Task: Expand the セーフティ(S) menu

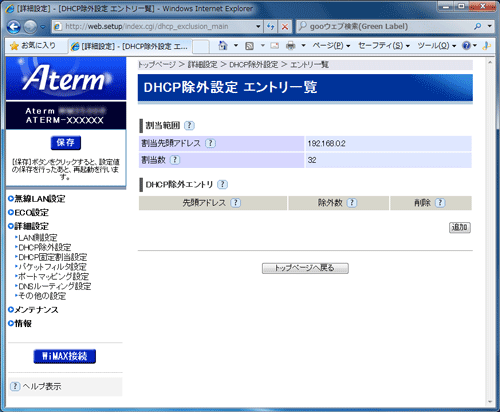Action: tap(384, 46)
